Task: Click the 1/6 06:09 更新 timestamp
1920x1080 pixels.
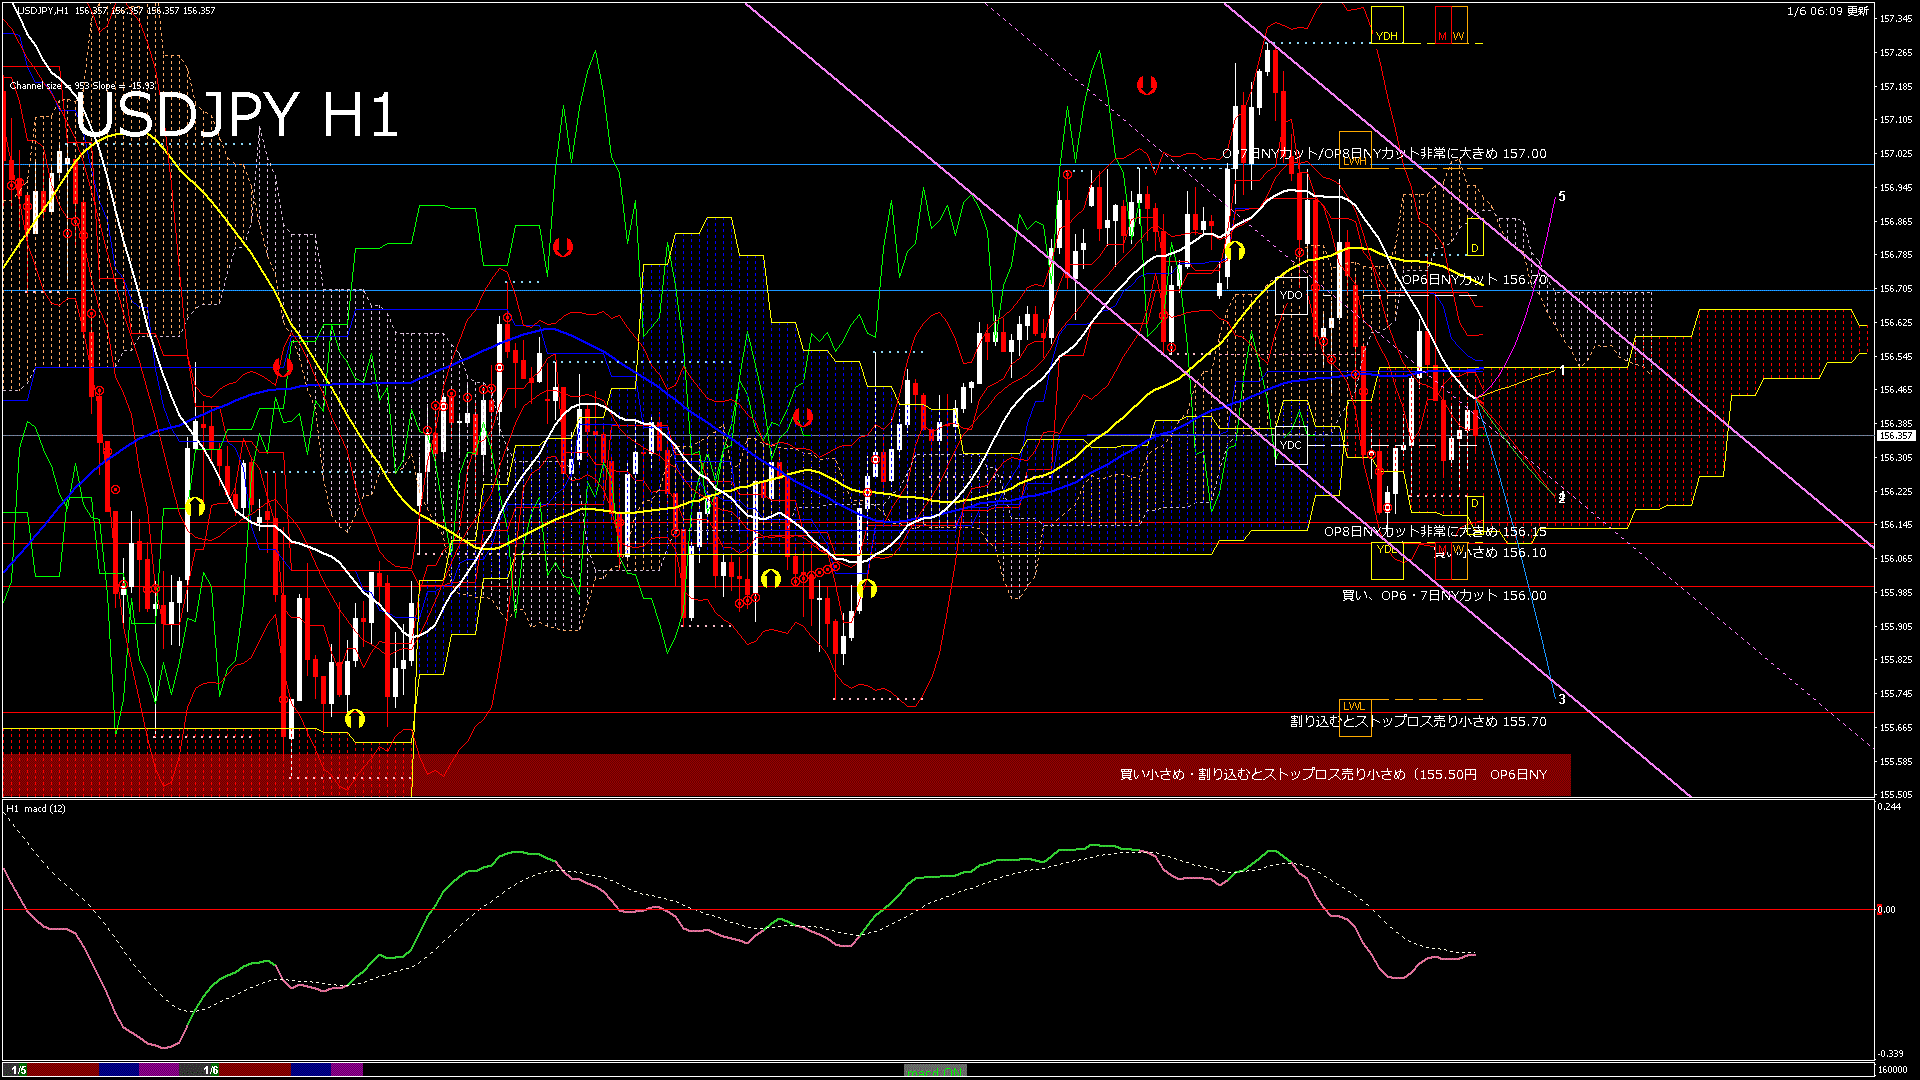Action: (1827, 11)
